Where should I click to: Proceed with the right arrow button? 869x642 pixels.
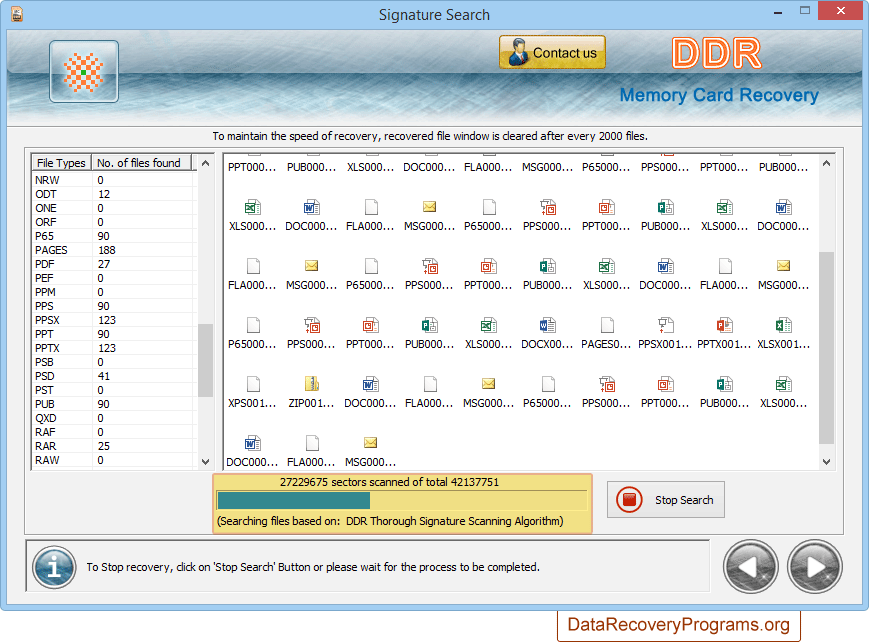tap(815, 567)
